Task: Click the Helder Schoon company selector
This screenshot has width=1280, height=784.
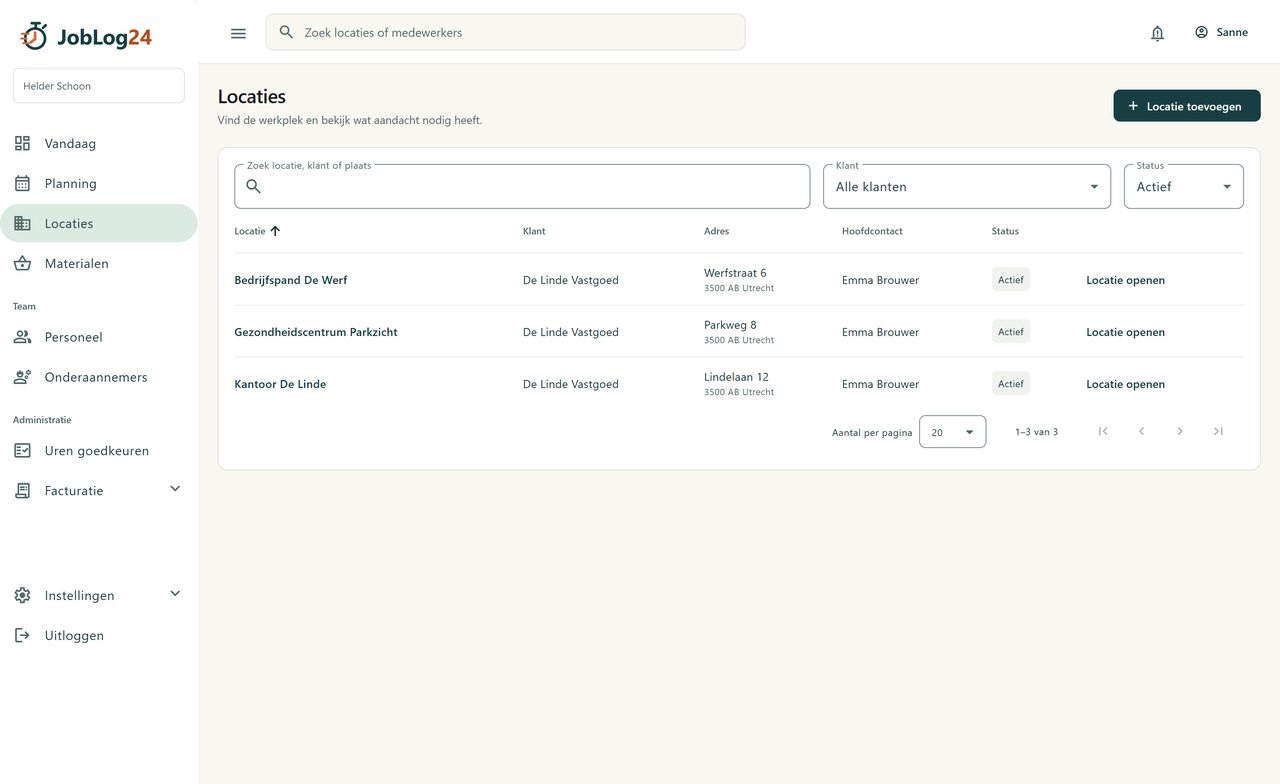Action: click(99, 86)
